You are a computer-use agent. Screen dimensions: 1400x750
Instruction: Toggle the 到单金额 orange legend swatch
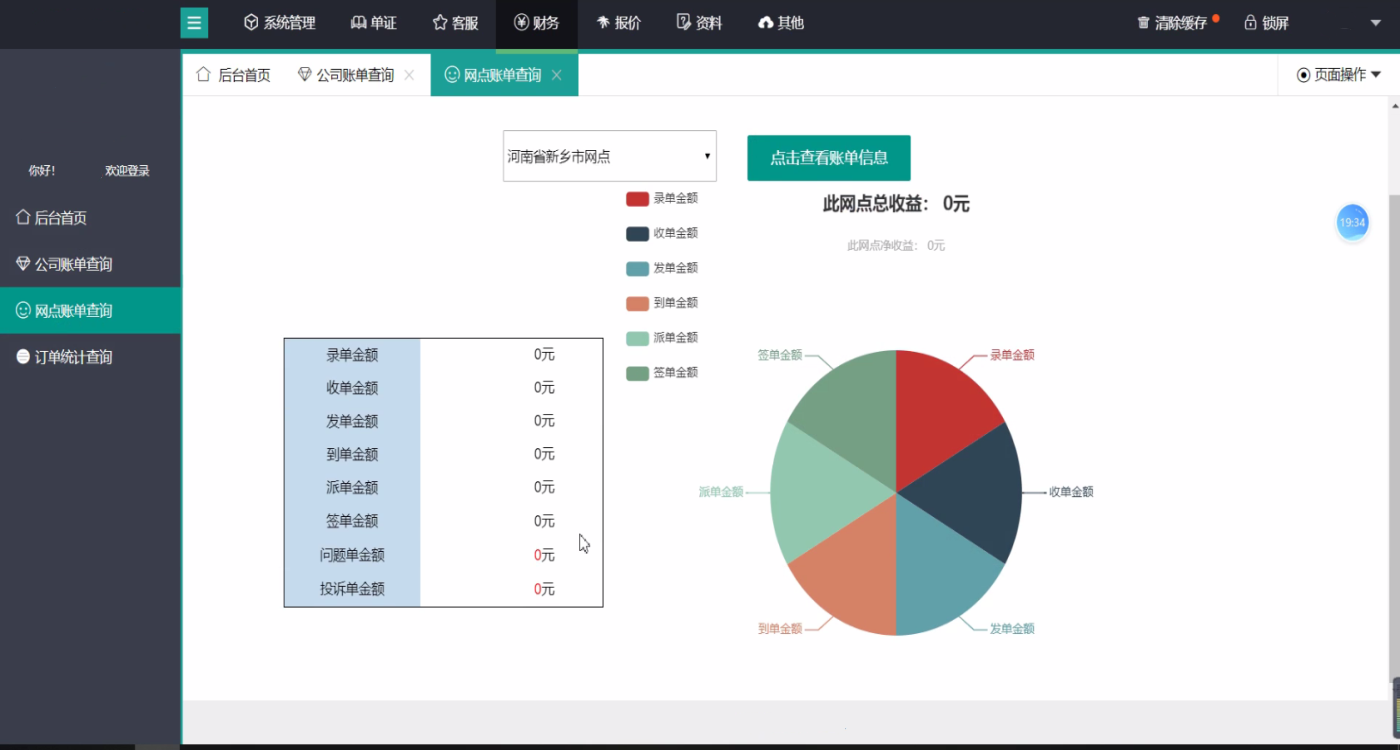click(x=638, y=303)
